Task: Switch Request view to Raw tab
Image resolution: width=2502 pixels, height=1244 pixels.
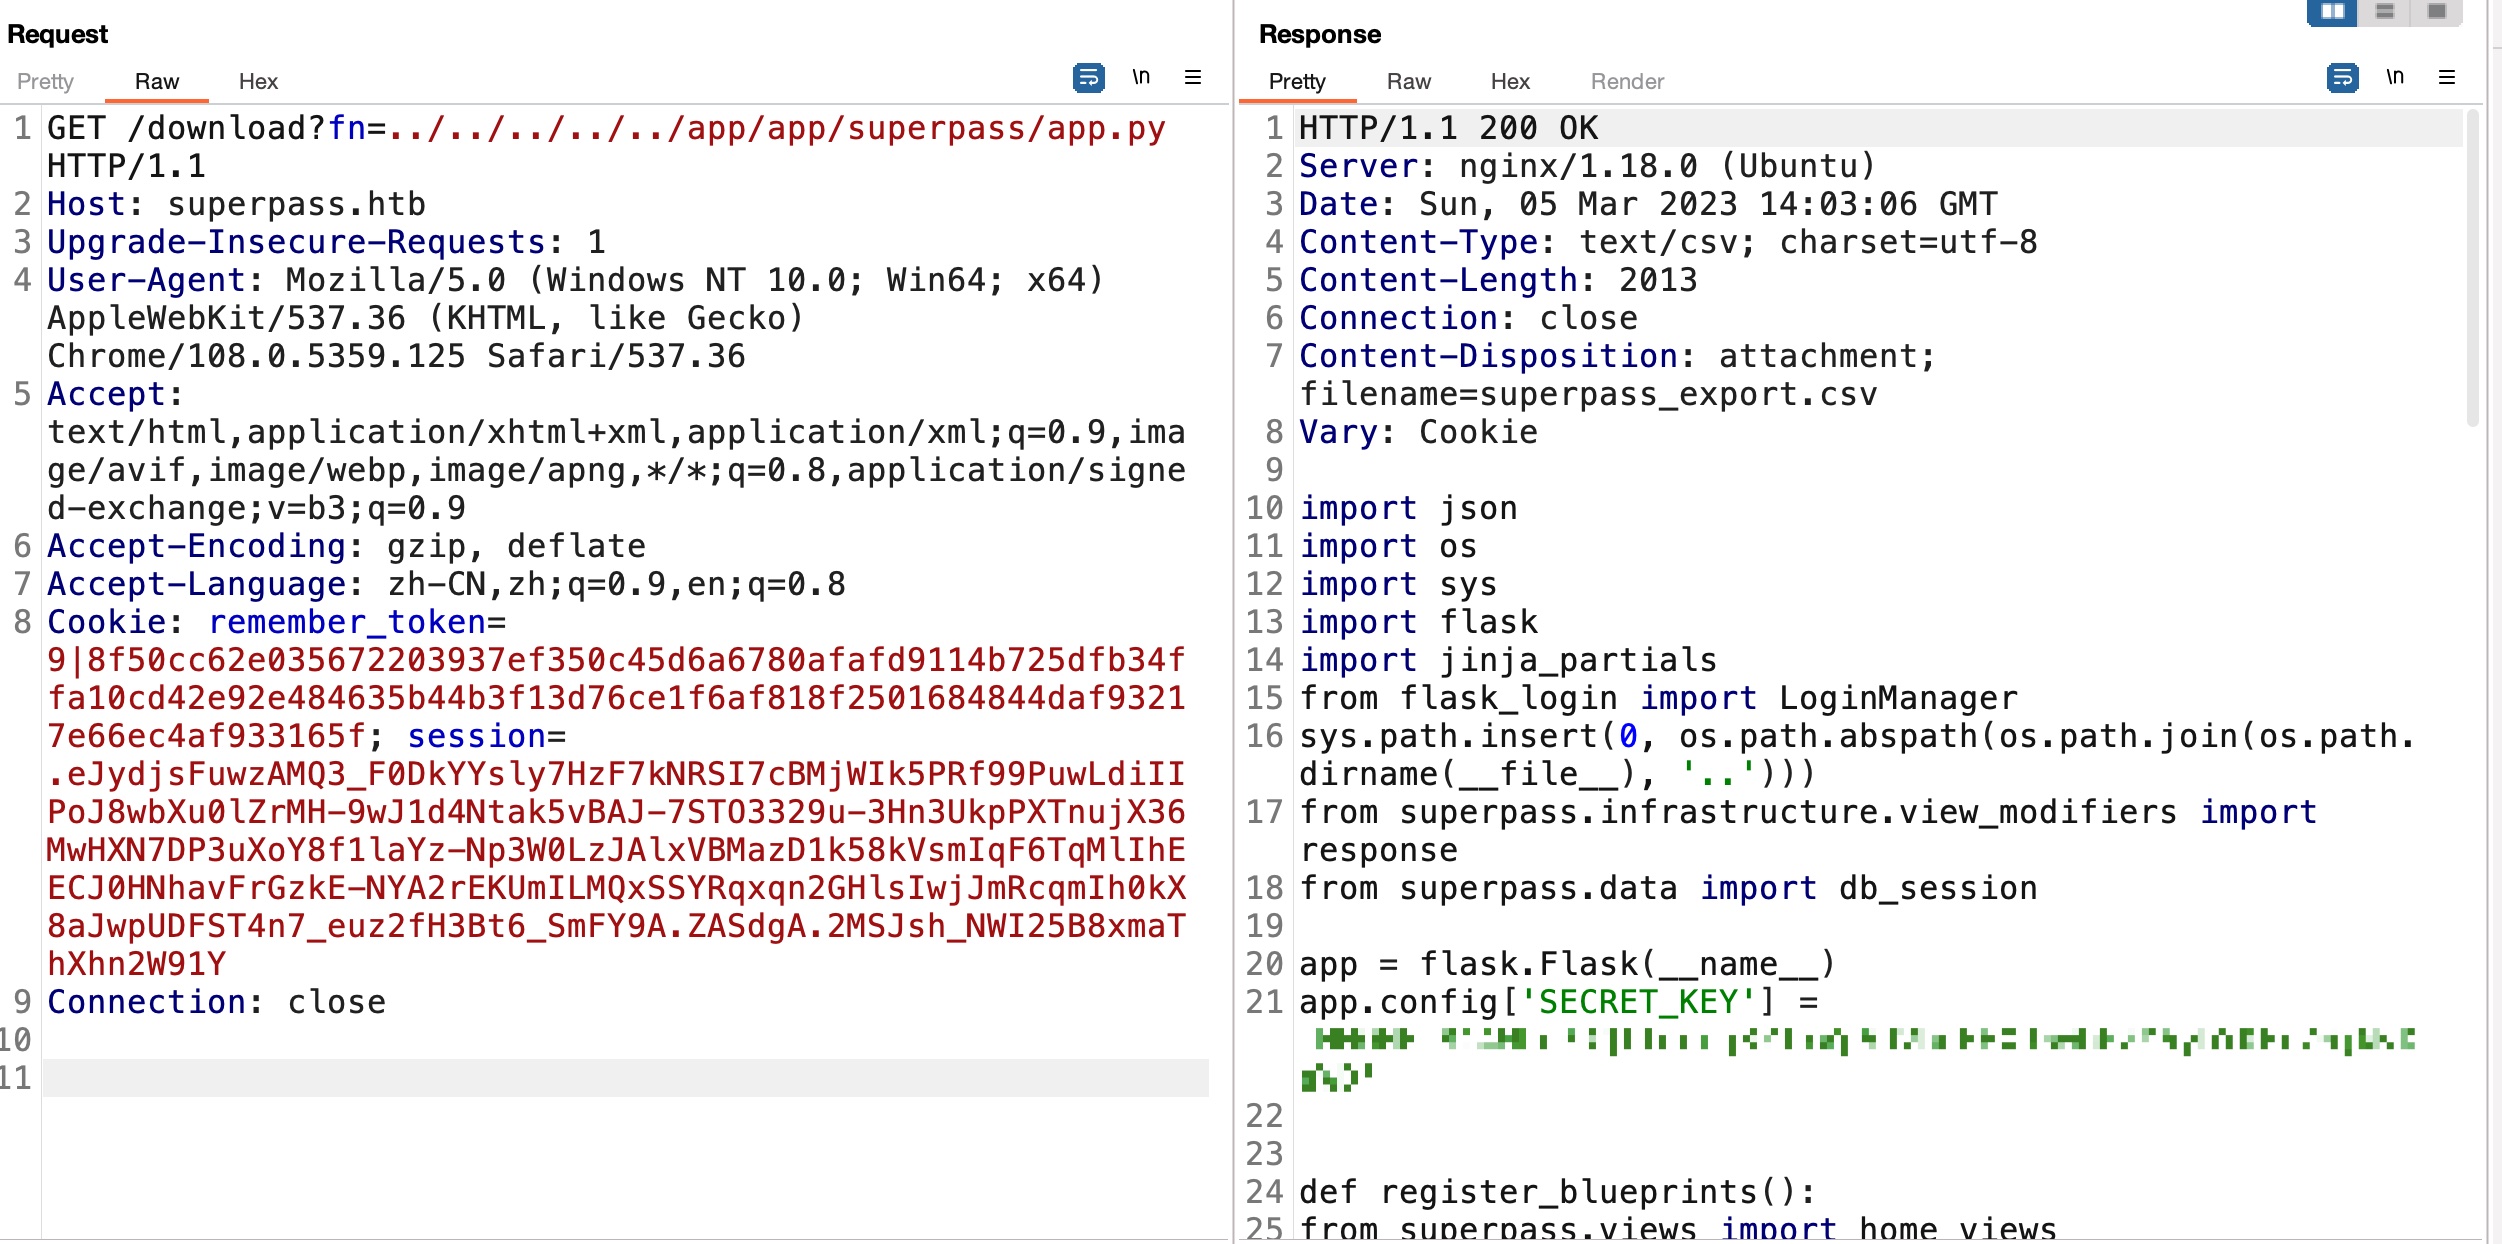Action: coord(157,82)
